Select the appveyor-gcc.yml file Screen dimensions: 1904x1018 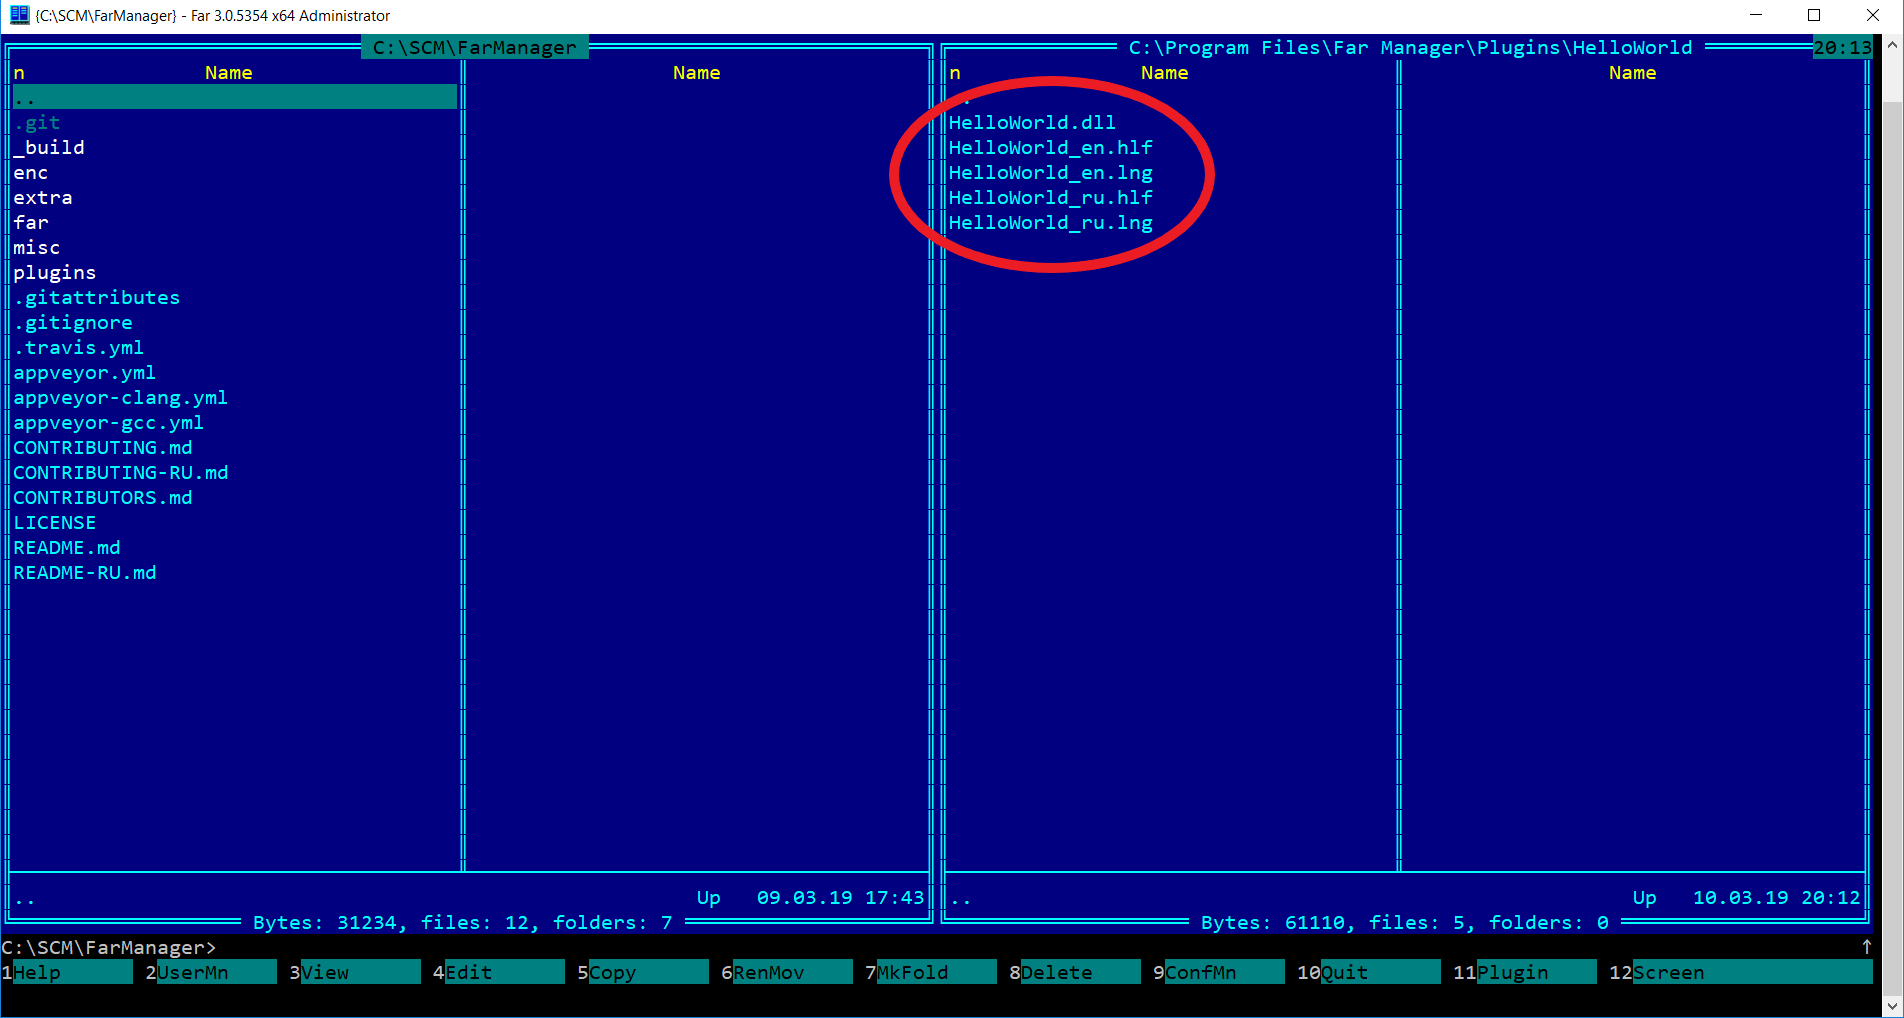109,422
